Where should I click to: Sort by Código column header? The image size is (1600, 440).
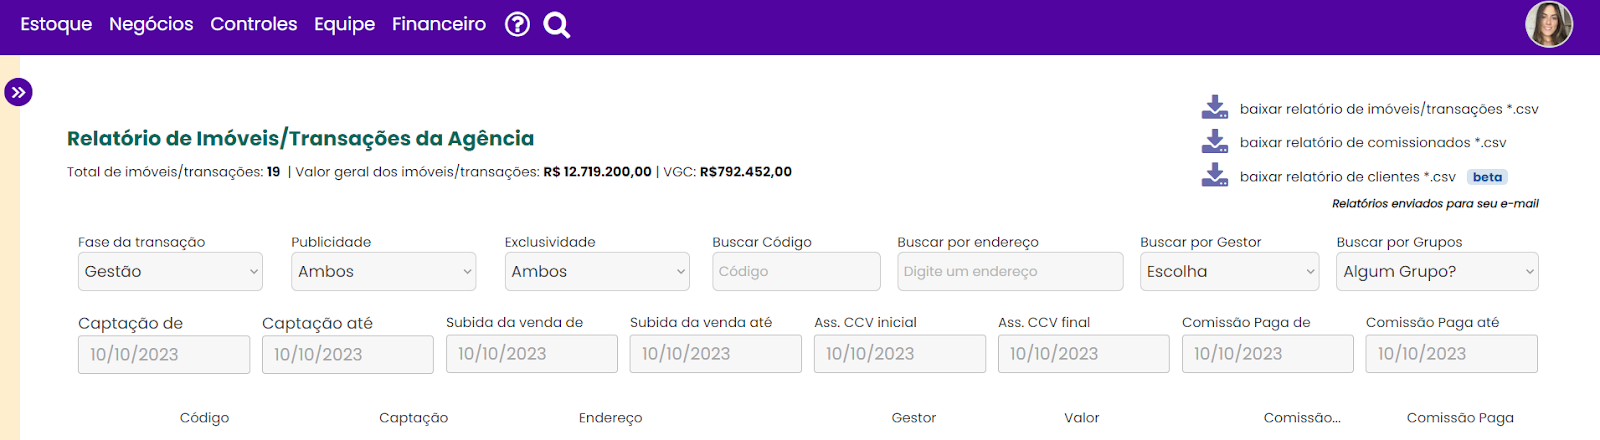204,418
